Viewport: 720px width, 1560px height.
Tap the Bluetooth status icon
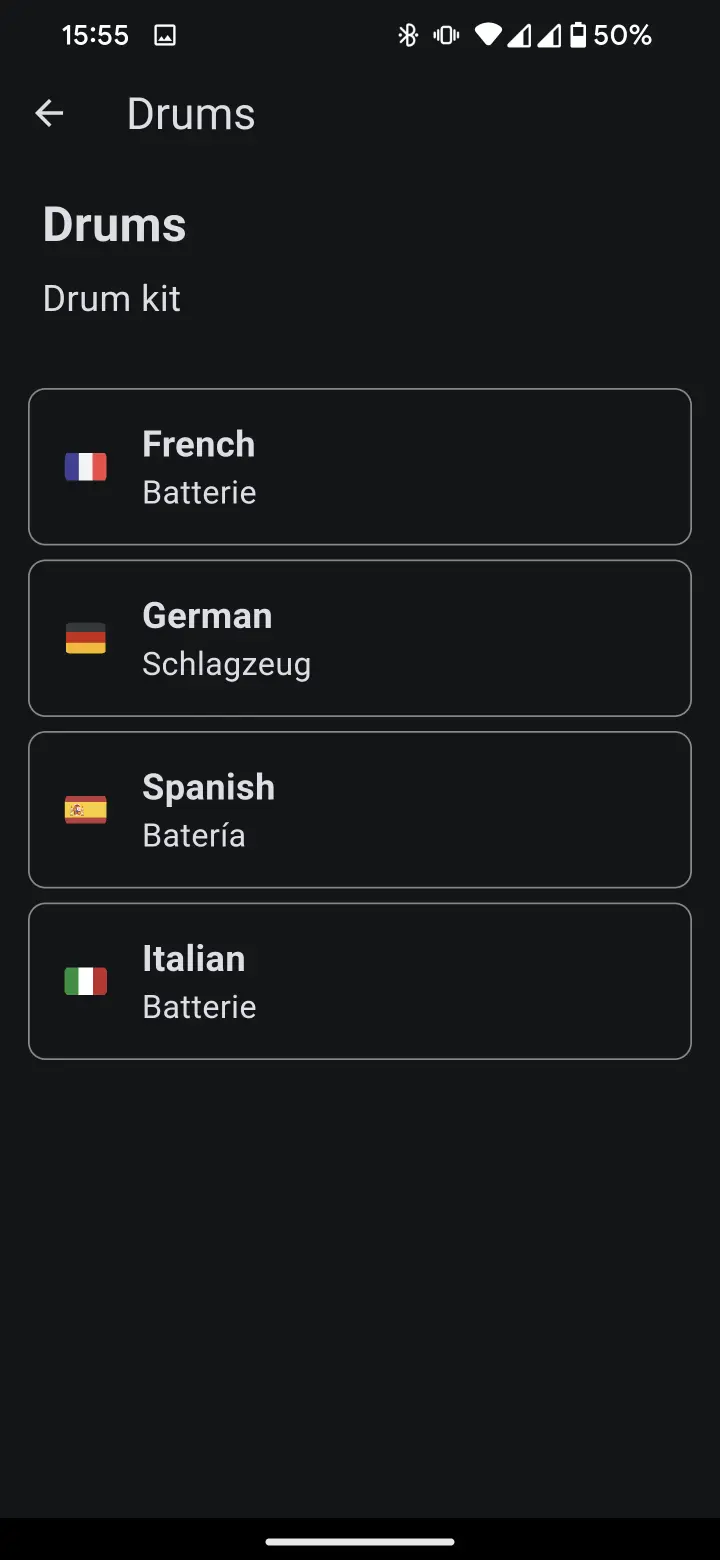407,36
